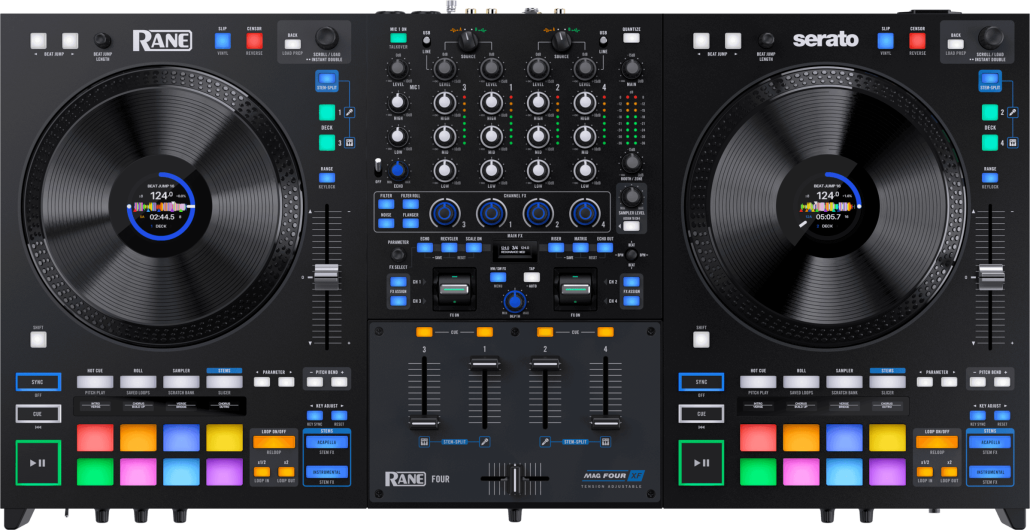The image size is (1030, 530).
Task: Hit the red performance pad on left deck
Action: pos(95,438)
